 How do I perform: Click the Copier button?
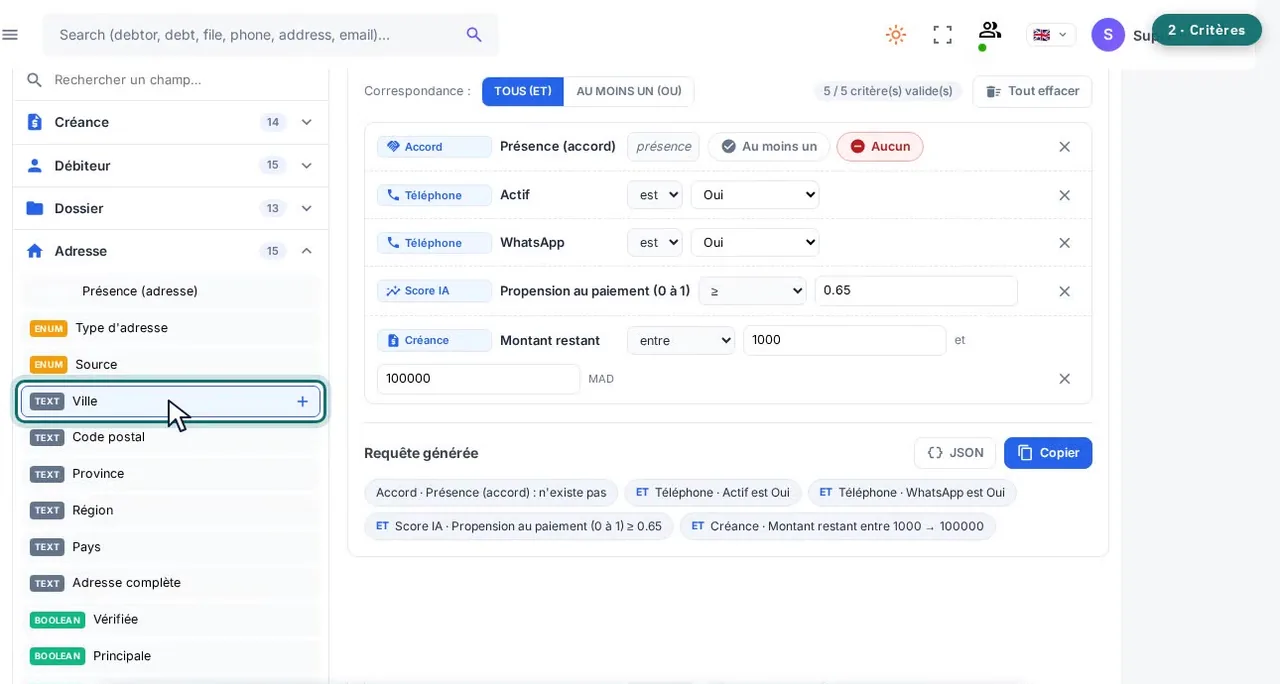(1048, 453)
